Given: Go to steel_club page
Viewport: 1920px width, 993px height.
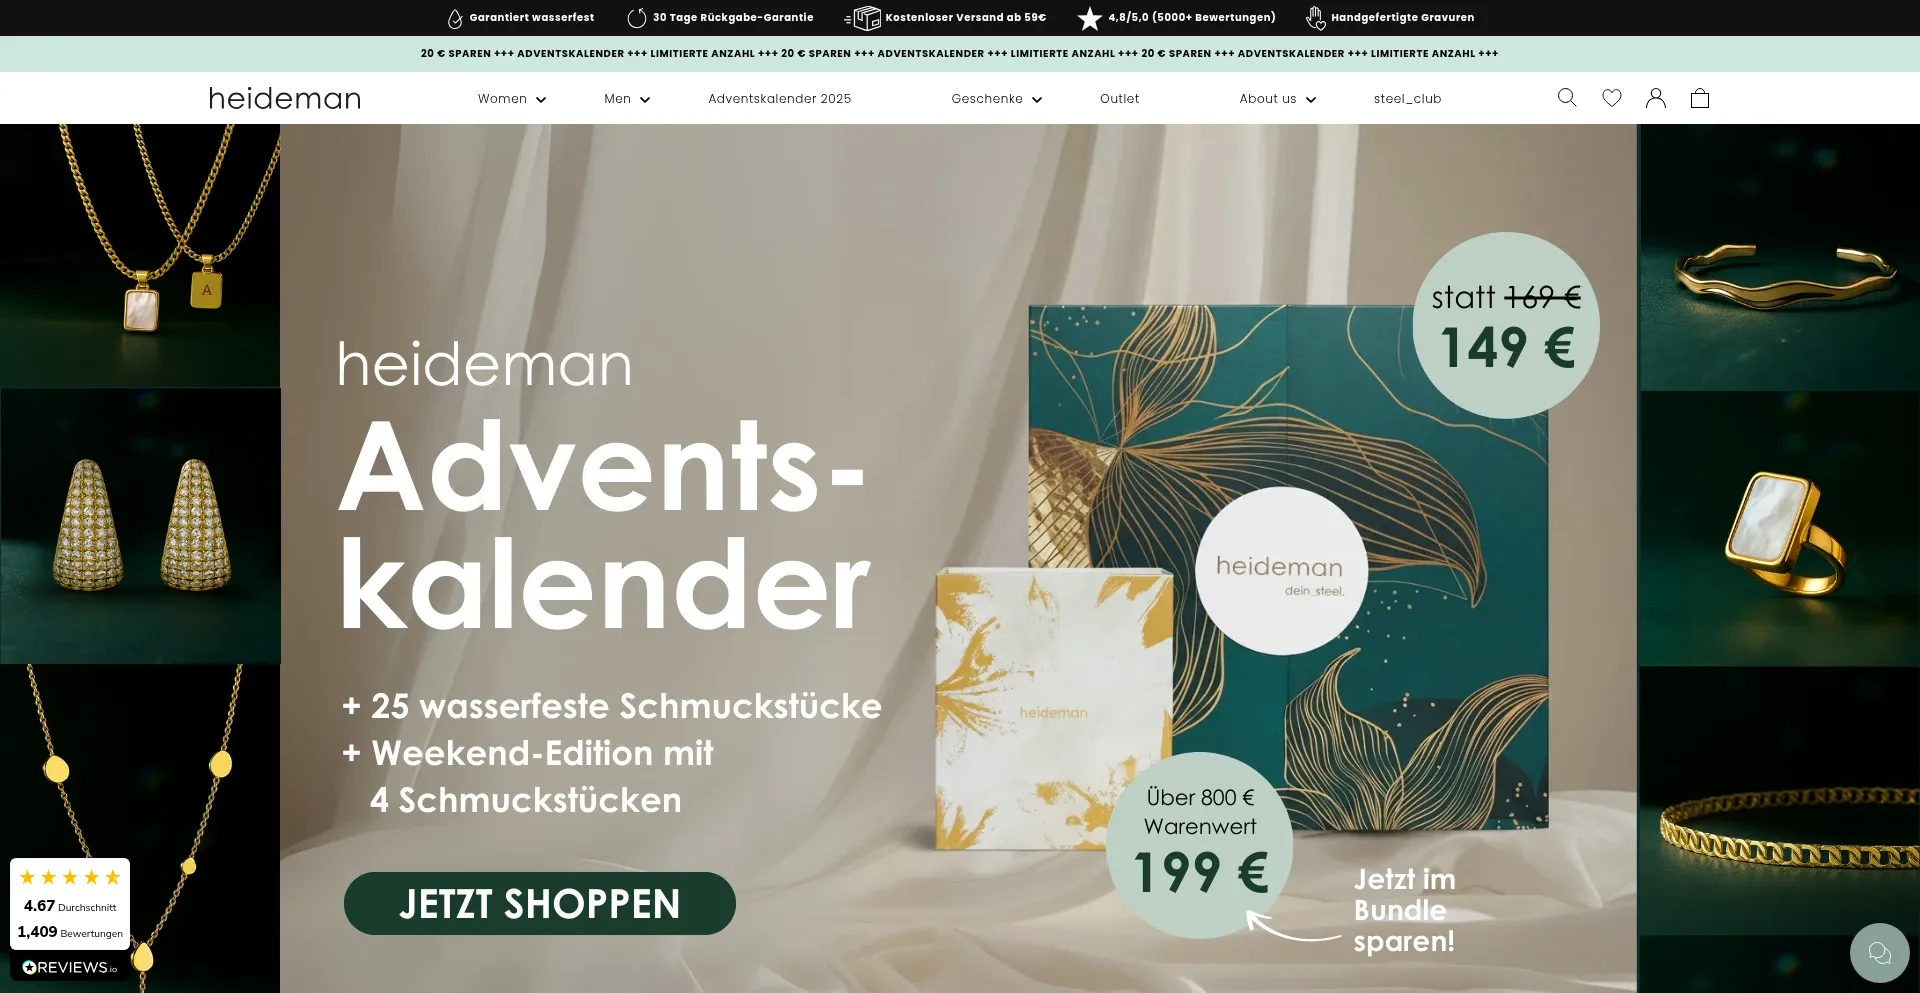Looking at the screenshot, I should 1408,99.
